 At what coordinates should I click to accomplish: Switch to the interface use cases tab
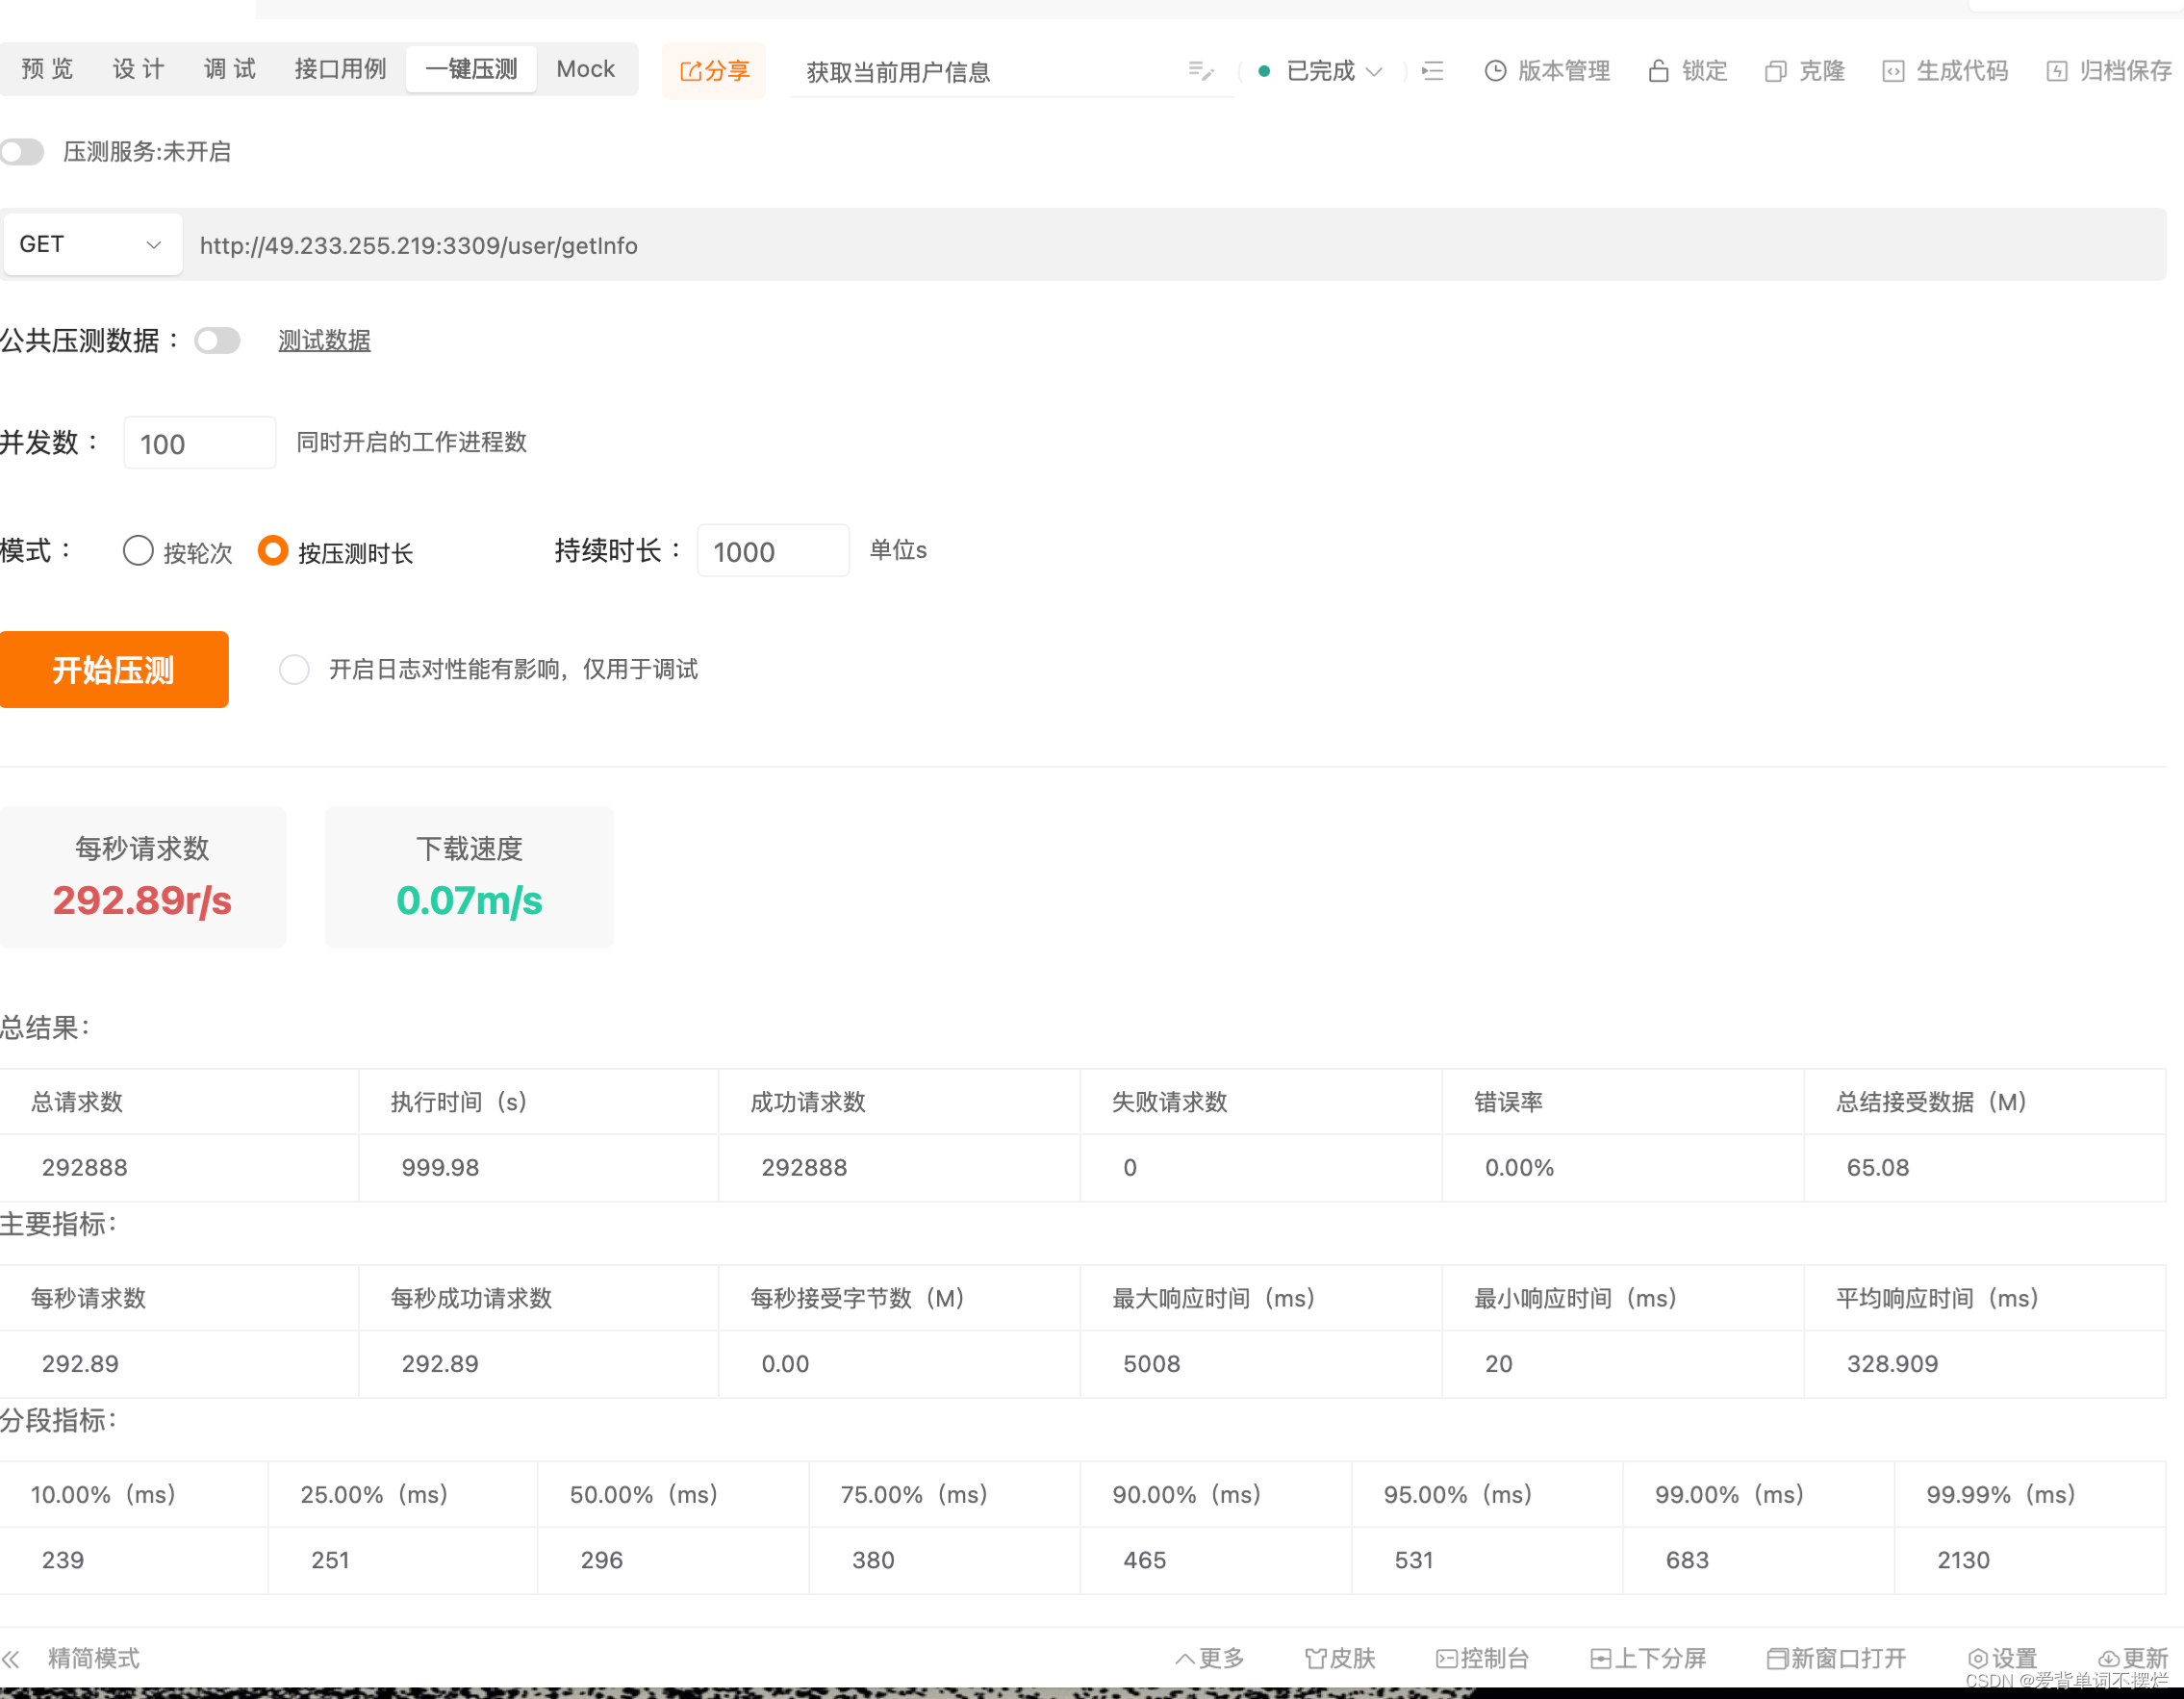click(340, 69)
